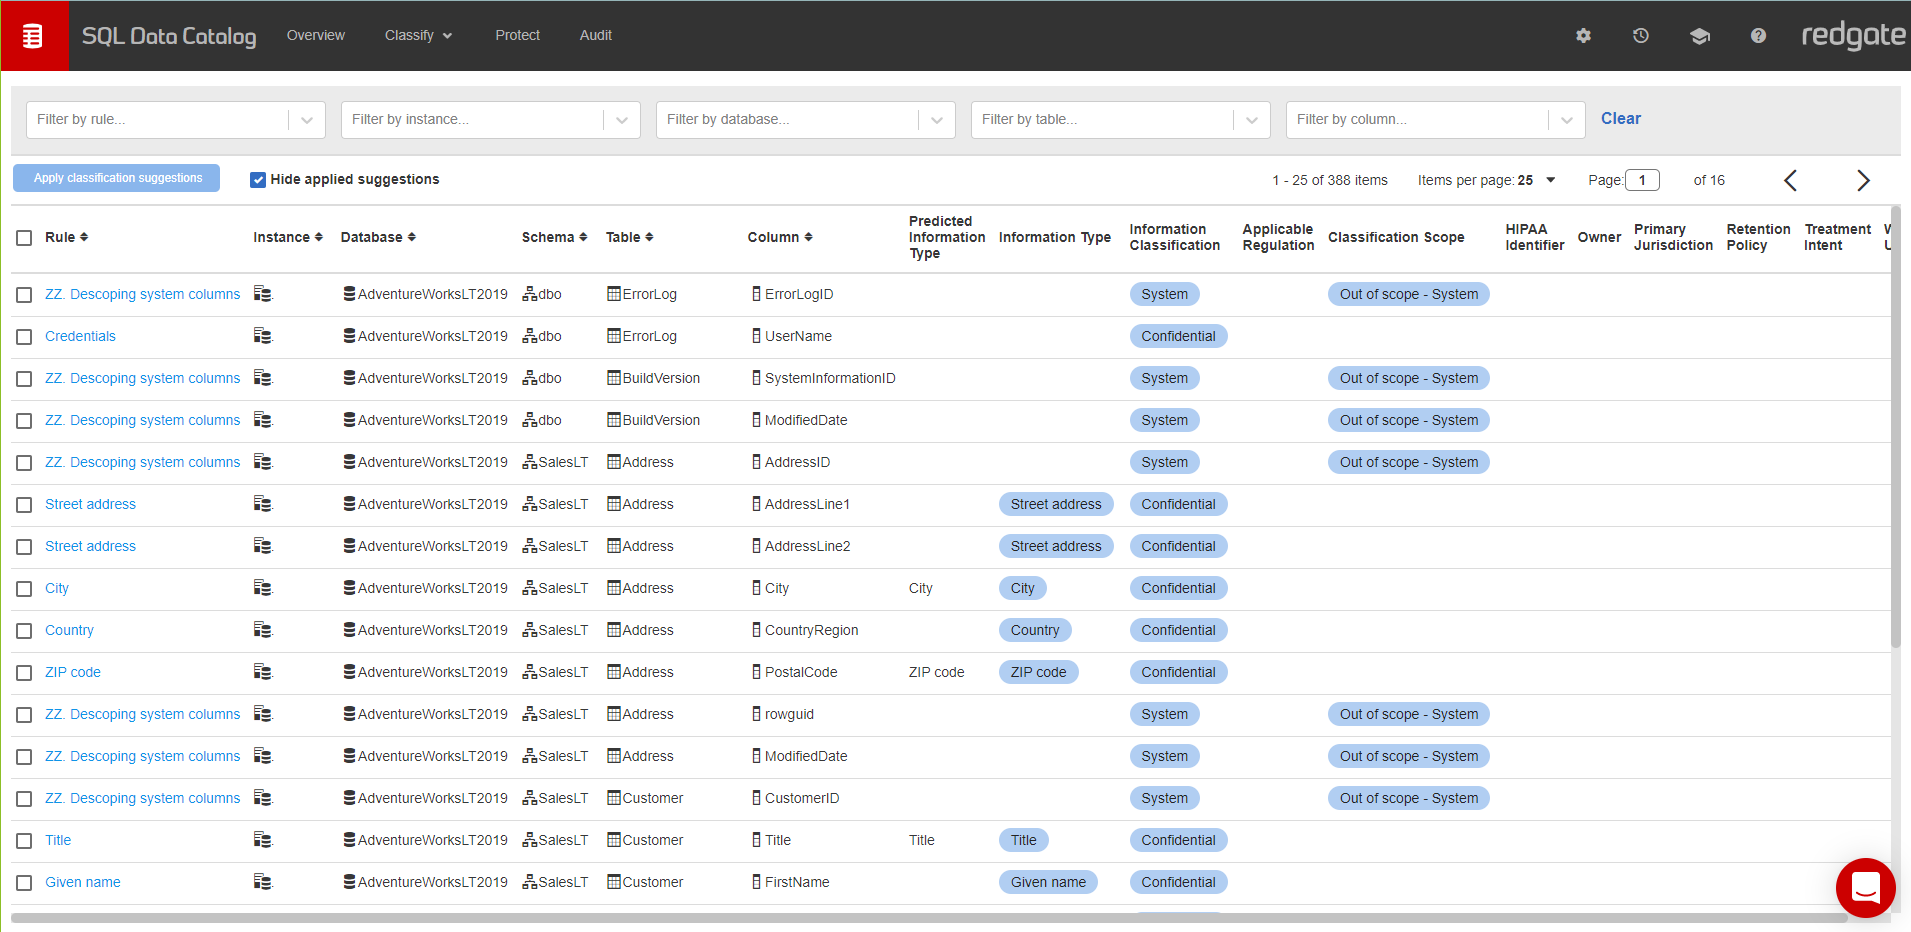Switch to the Audit tab
Image resolution: width=1911 pixels, height=932 pixels.
pyautogui.click(x=595, y=36)
